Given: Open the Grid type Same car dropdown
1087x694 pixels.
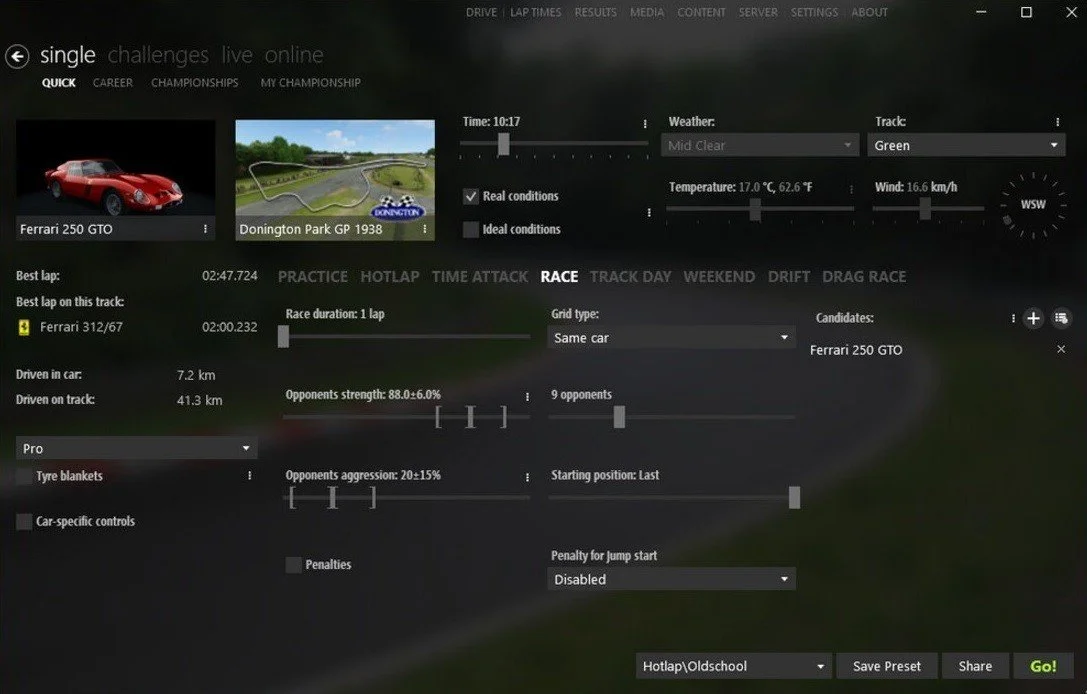Looking at the screenshot, I should click(671, 338).
